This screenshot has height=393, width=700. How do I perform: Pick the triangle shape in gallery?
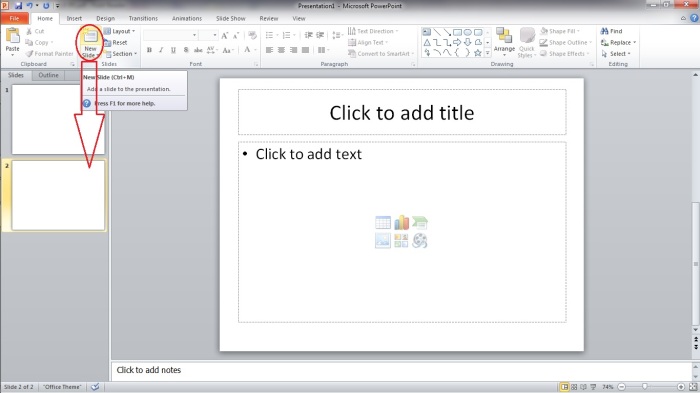click(427, 42)
